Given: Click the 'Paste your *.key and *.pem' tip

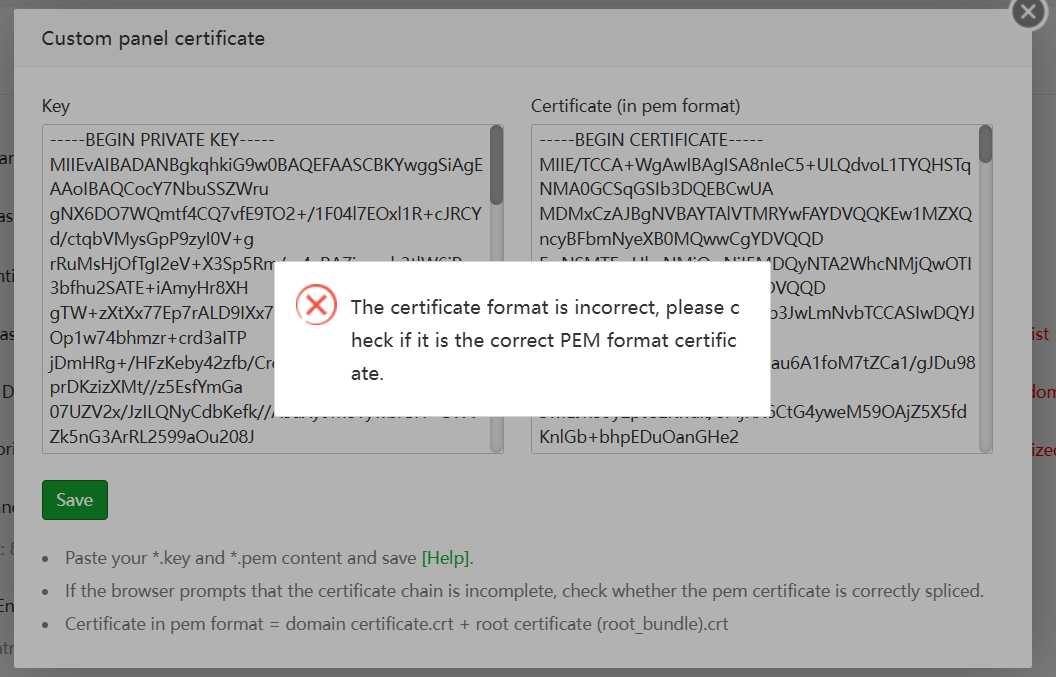Looking at the screenshot, I should pos(242,558).
